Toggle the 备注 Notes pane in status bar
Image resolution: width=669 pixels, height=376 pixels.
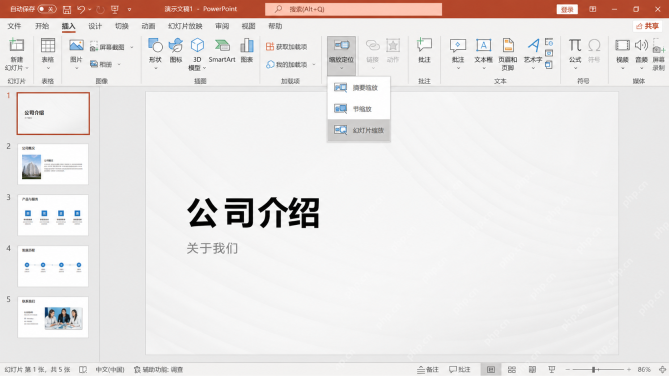[428, 370]
